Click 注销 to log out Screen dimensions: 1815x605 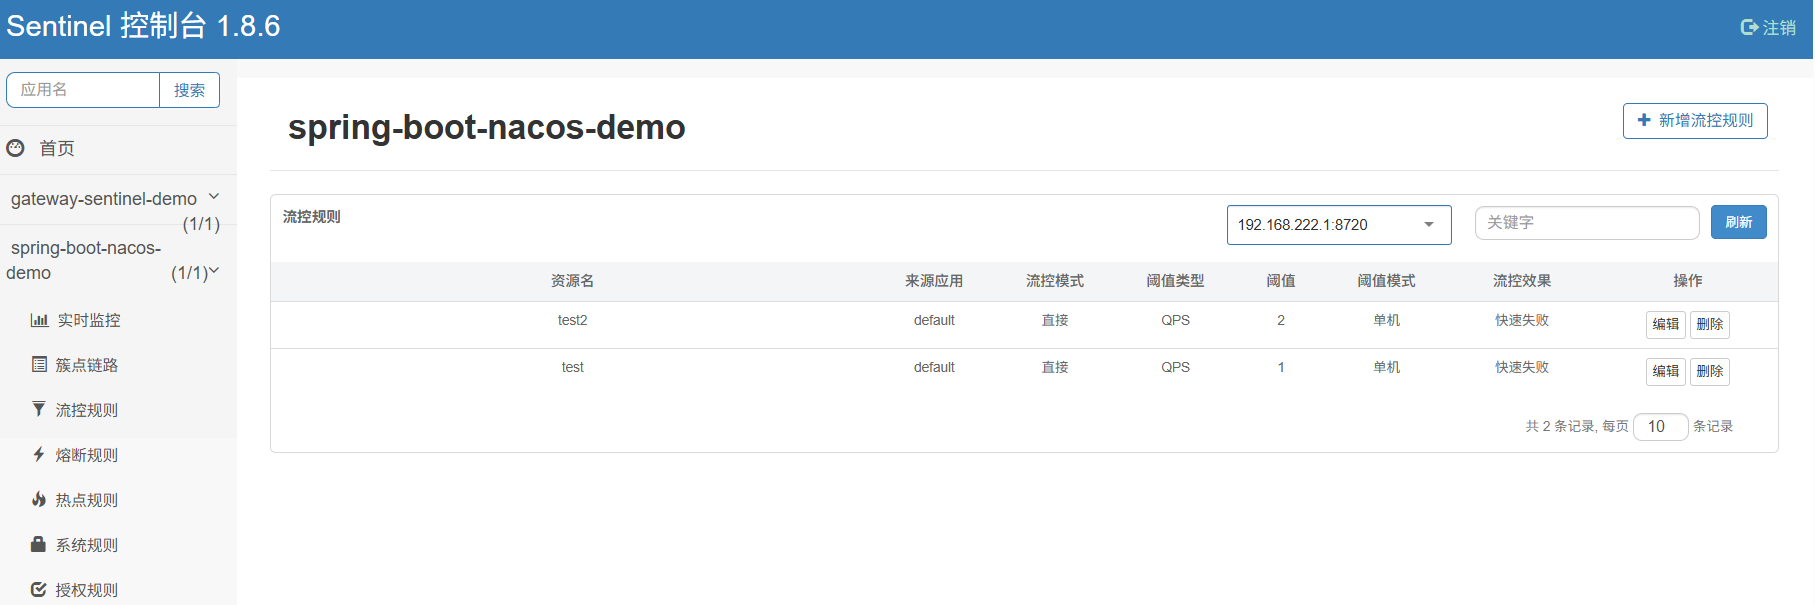click(1779, 28)
